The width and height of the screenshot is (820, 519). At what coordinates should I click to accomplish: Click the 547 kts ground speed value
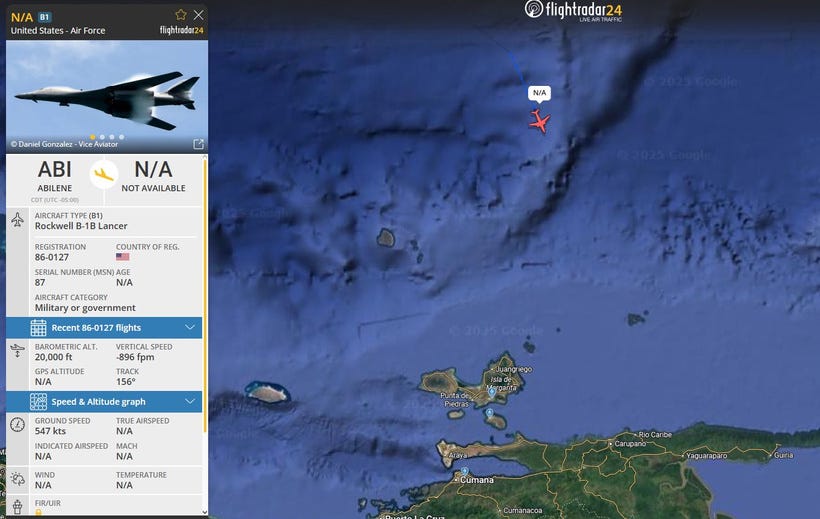(x=50, y=431)
